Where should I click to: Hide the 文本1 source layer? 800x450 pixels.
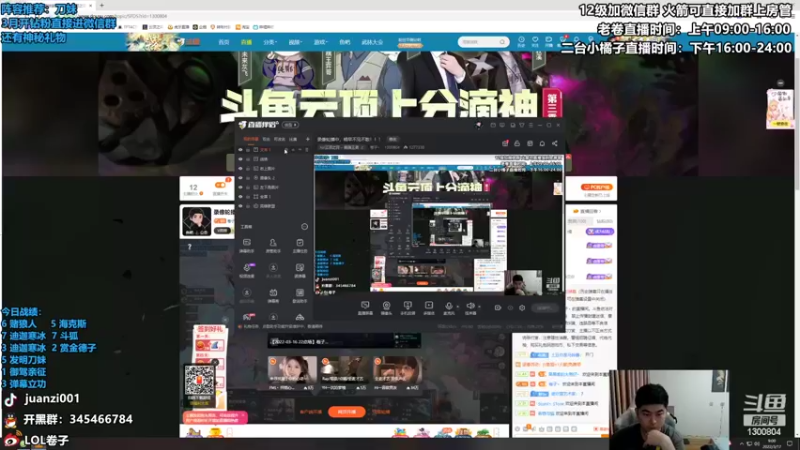[240, 150]
